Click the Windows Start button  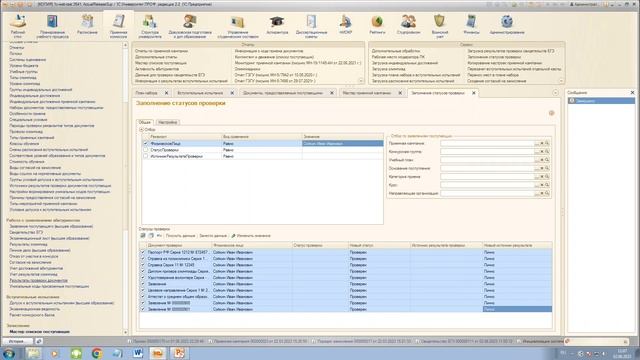(9, 353)
